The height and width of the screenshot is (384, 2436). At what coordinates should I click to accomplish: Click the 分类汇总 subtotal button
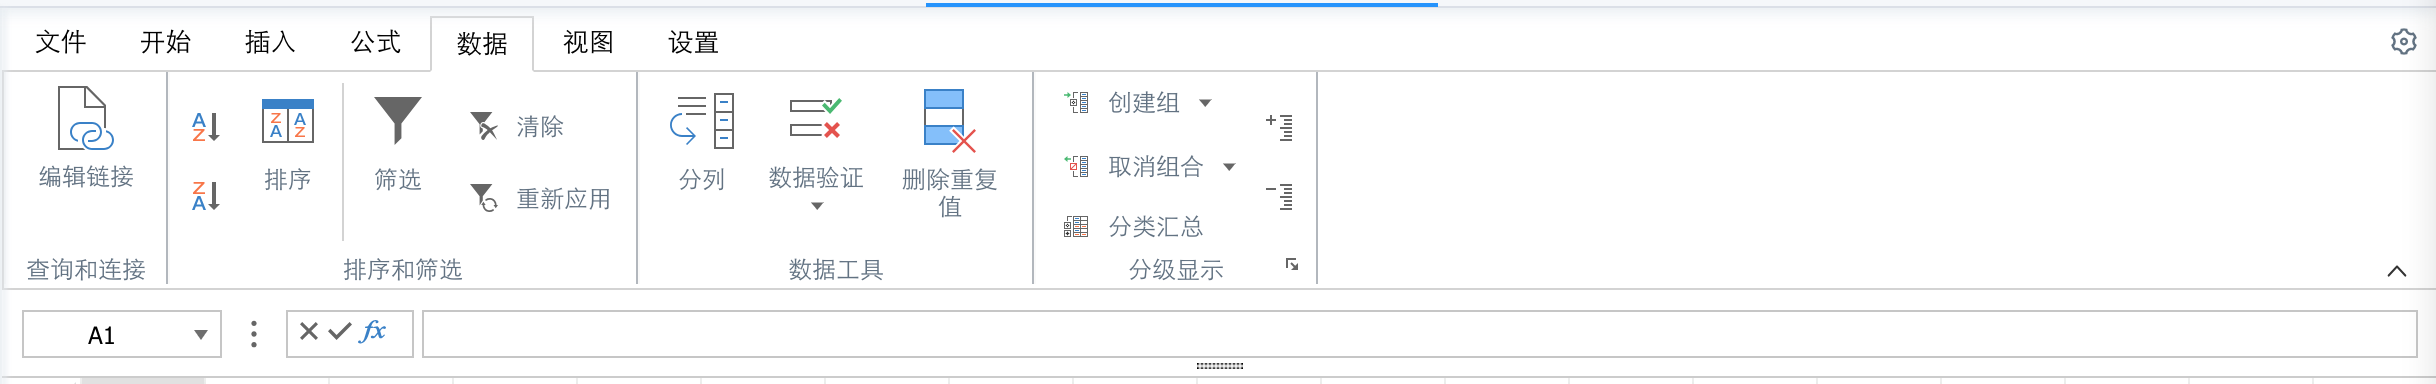coord(1134,227)
